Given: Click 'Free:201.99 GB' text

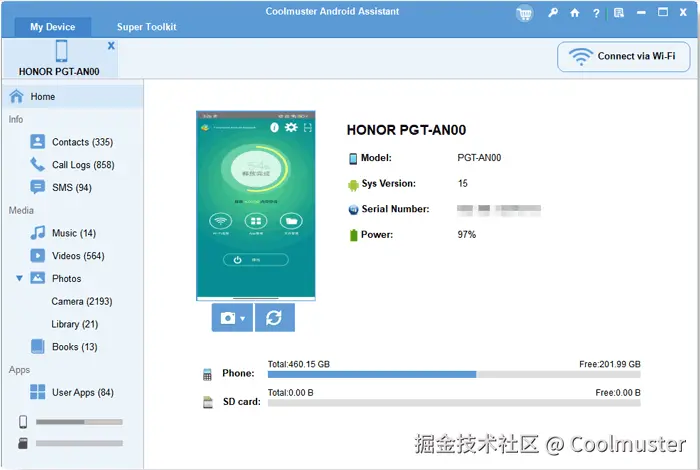Looking at the screenshot, I should pos(609,364).
